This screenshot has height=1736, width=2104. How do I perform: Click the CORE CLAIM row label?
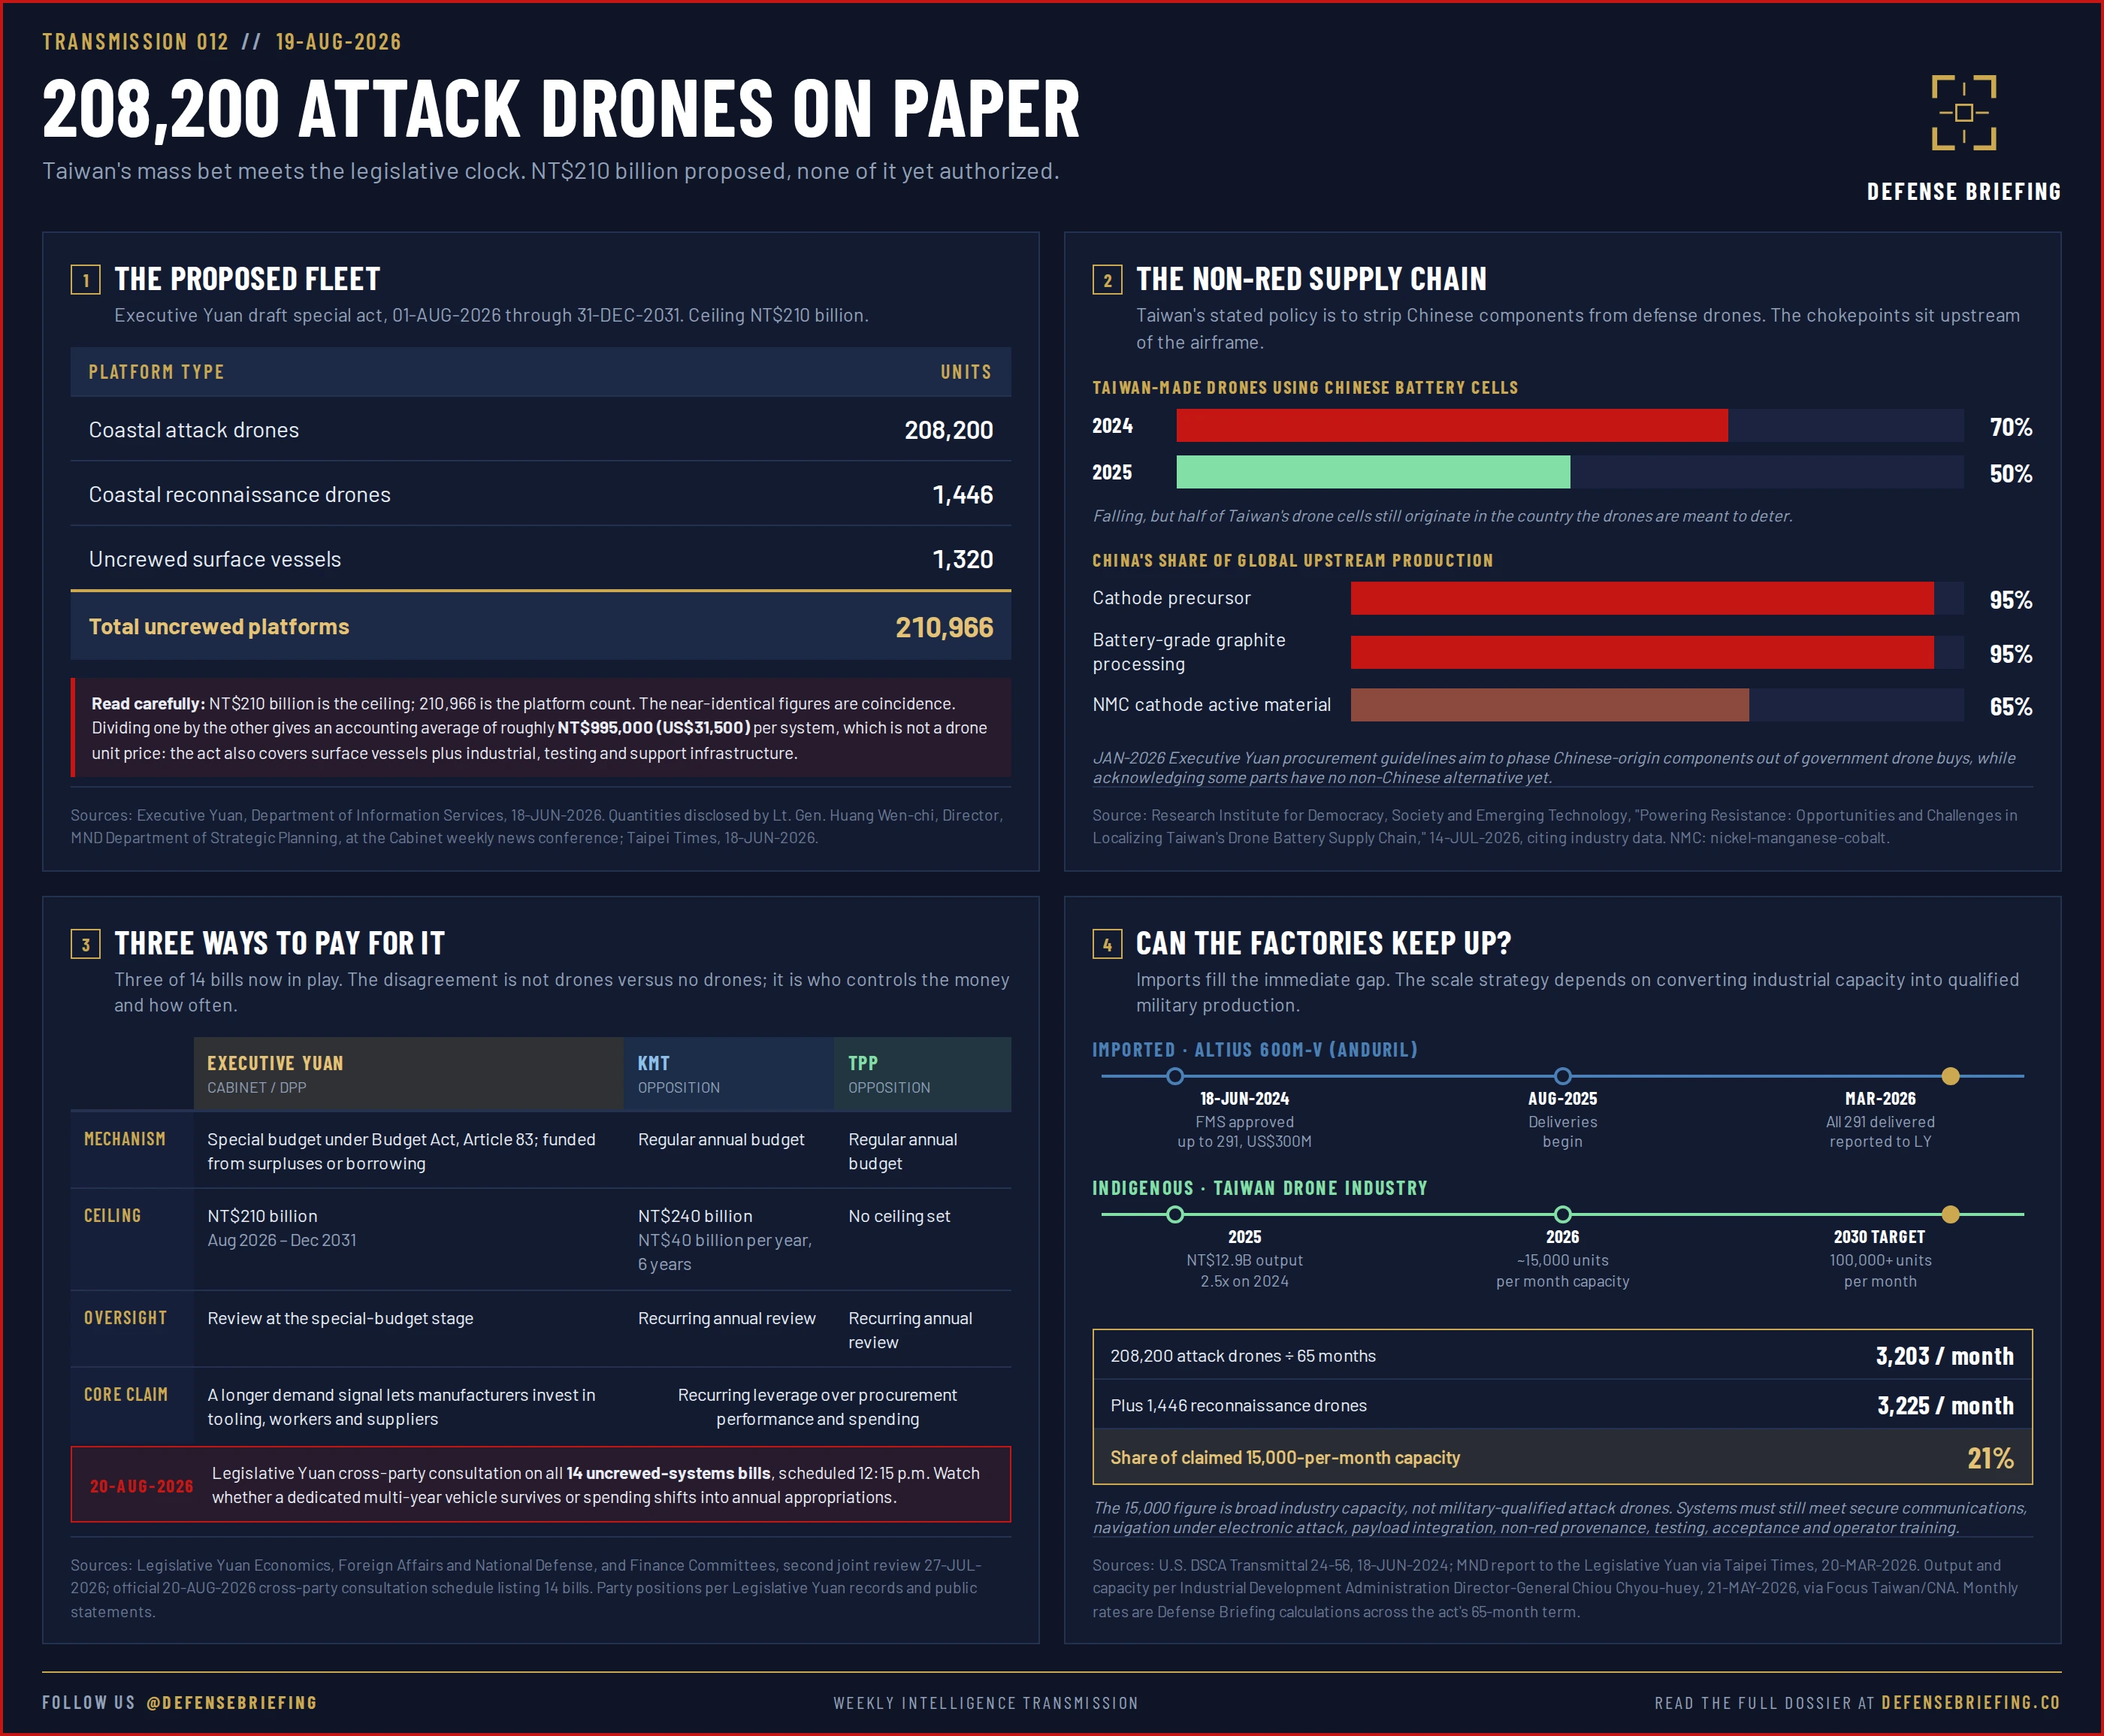click(x=126, y=1394)
